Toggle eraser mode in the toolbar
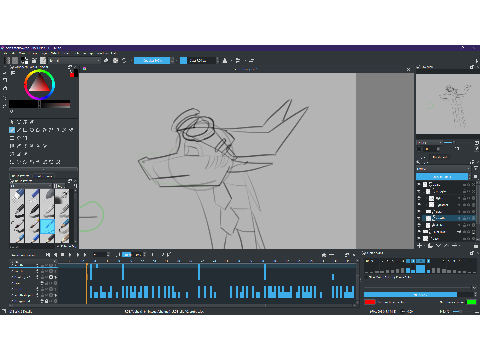 click(106, 60)
